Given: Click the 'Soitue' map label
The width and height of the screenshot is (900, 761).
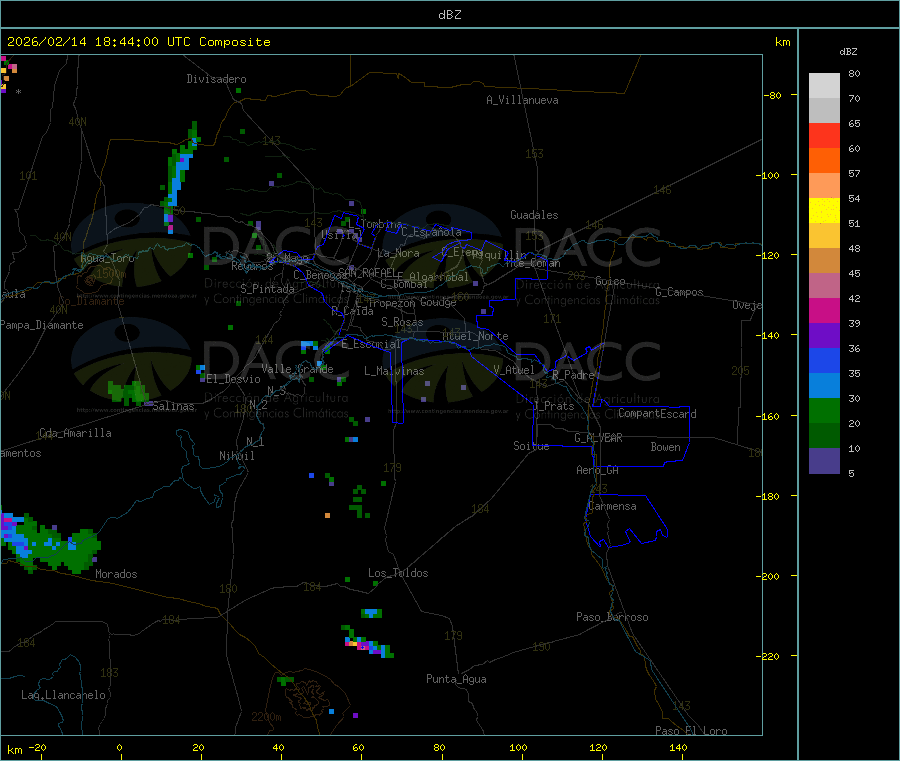Looking at the screenshot, I should (532, 446).
